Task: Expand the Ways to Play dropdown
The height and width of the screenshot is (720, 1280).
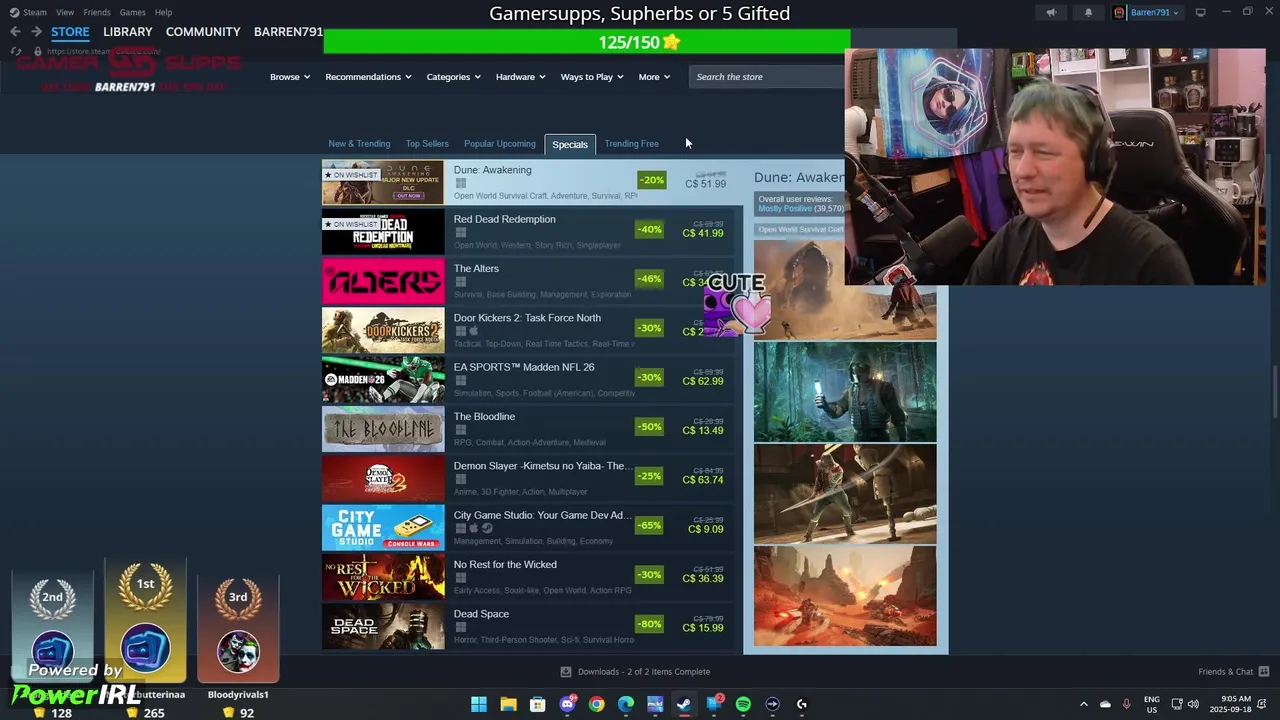Action: [x=592, y=77]
